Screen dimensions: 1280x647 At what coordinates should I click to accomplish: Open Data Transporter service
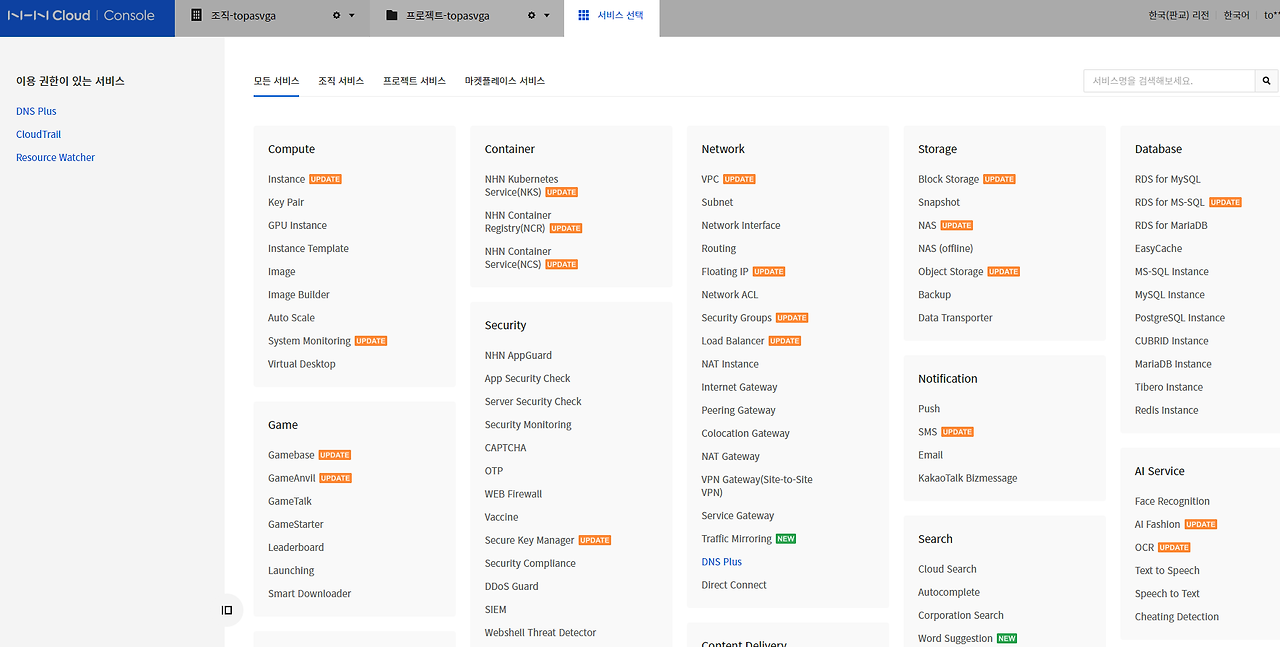point(955,318)
